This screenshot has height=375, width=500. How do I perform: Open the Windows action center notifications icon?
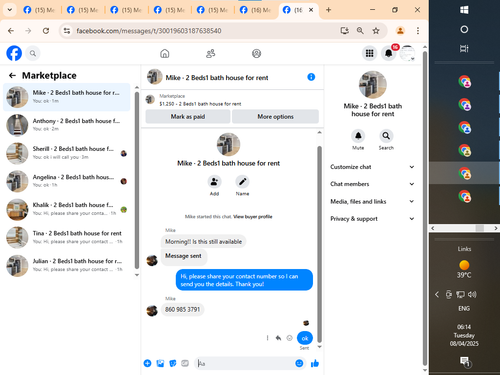tap(464, 361)
